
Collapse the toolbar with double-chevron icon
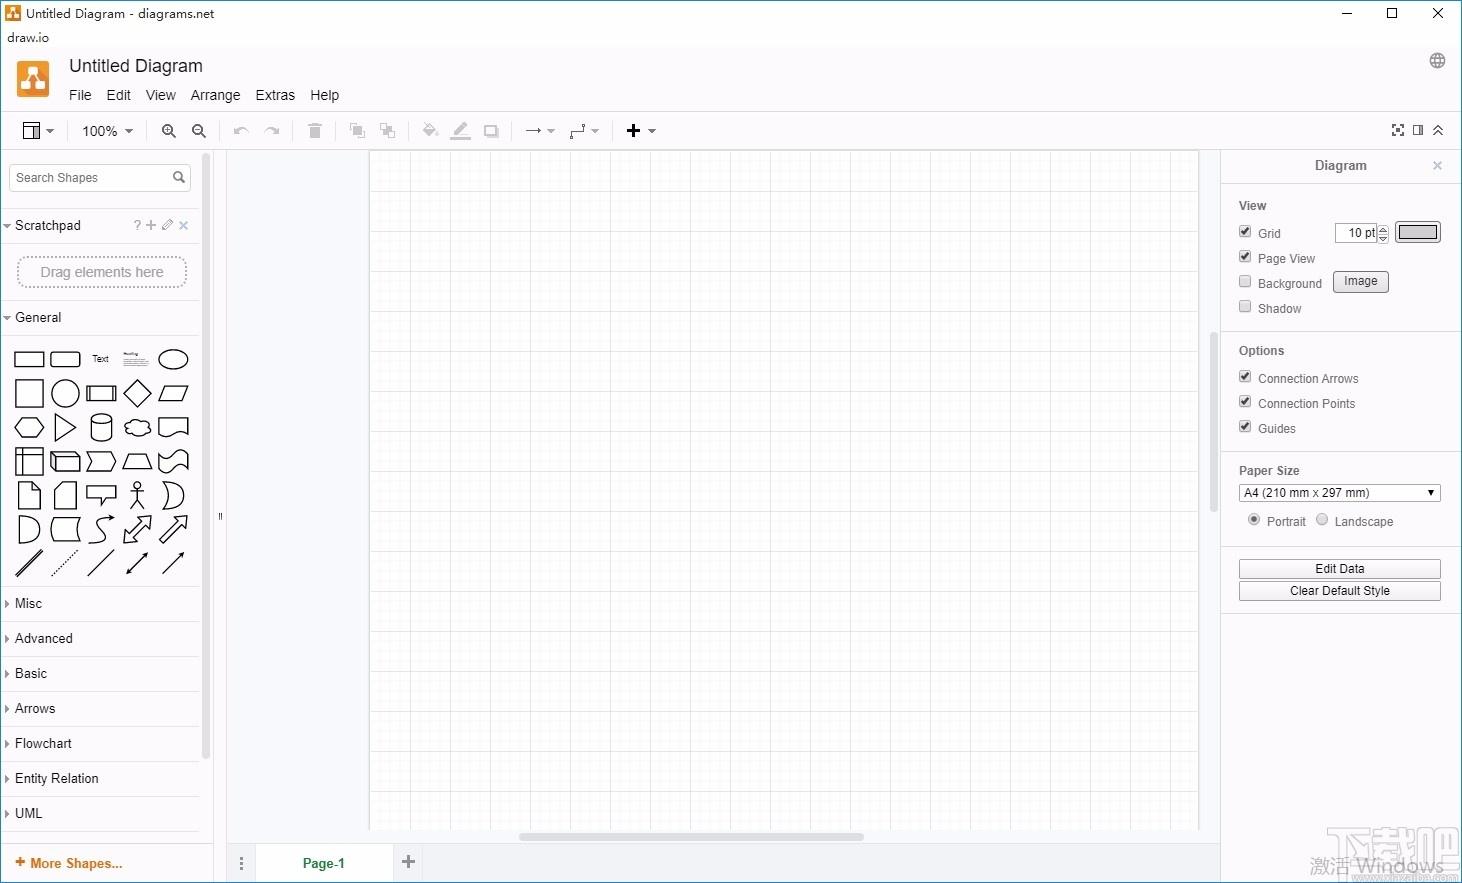[x=1438, y=130]
